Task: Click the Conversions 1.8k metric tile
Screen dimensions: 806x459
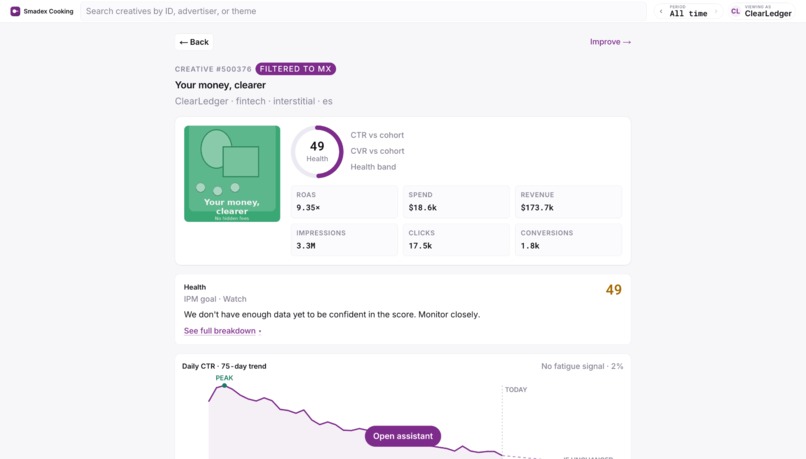Action: tap(569, 240)
